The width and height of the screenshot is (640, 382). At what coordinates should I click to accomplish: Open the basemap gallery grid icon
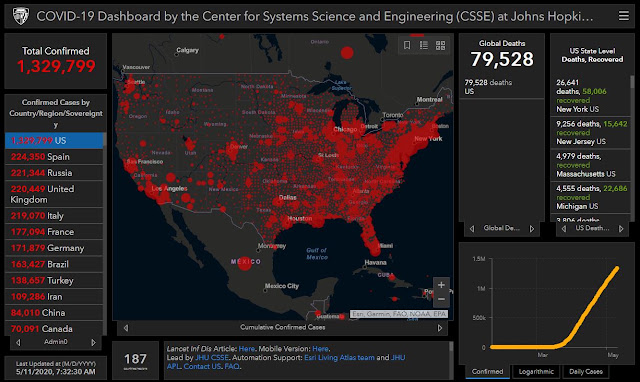pos(440,45)
